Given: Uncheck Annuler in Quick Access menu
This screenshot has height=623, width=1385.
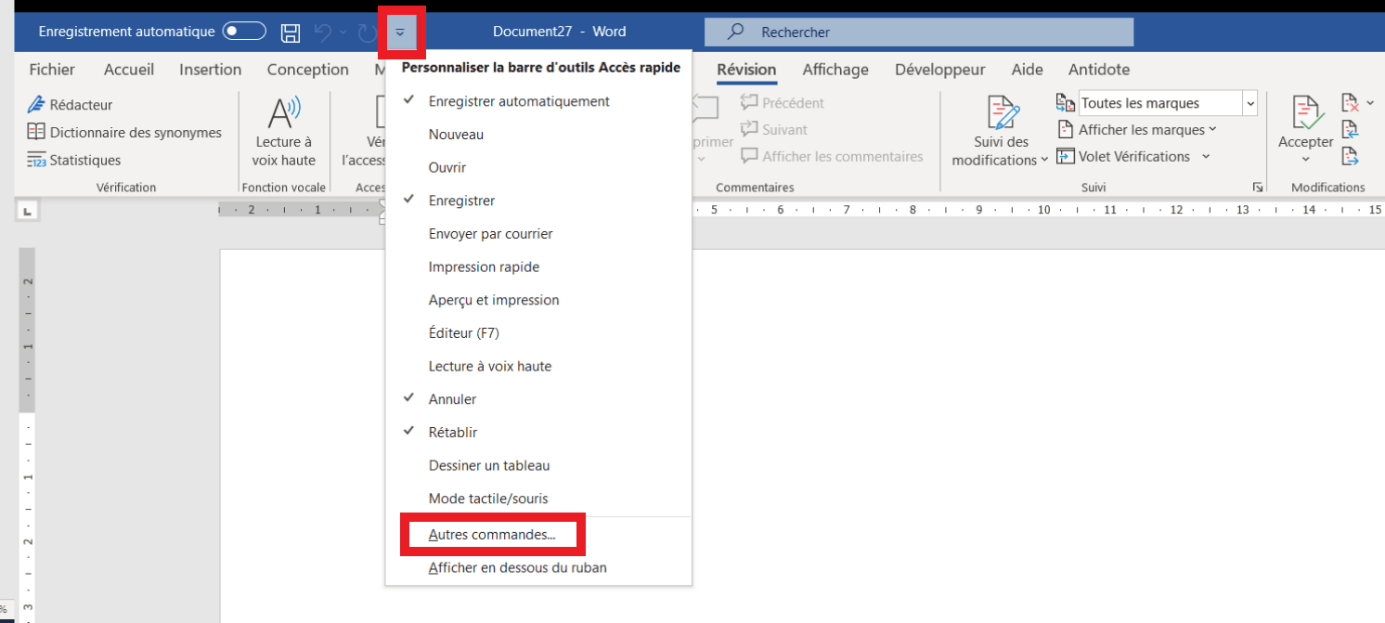Looking at the screenshot, I should pos(539,399).
